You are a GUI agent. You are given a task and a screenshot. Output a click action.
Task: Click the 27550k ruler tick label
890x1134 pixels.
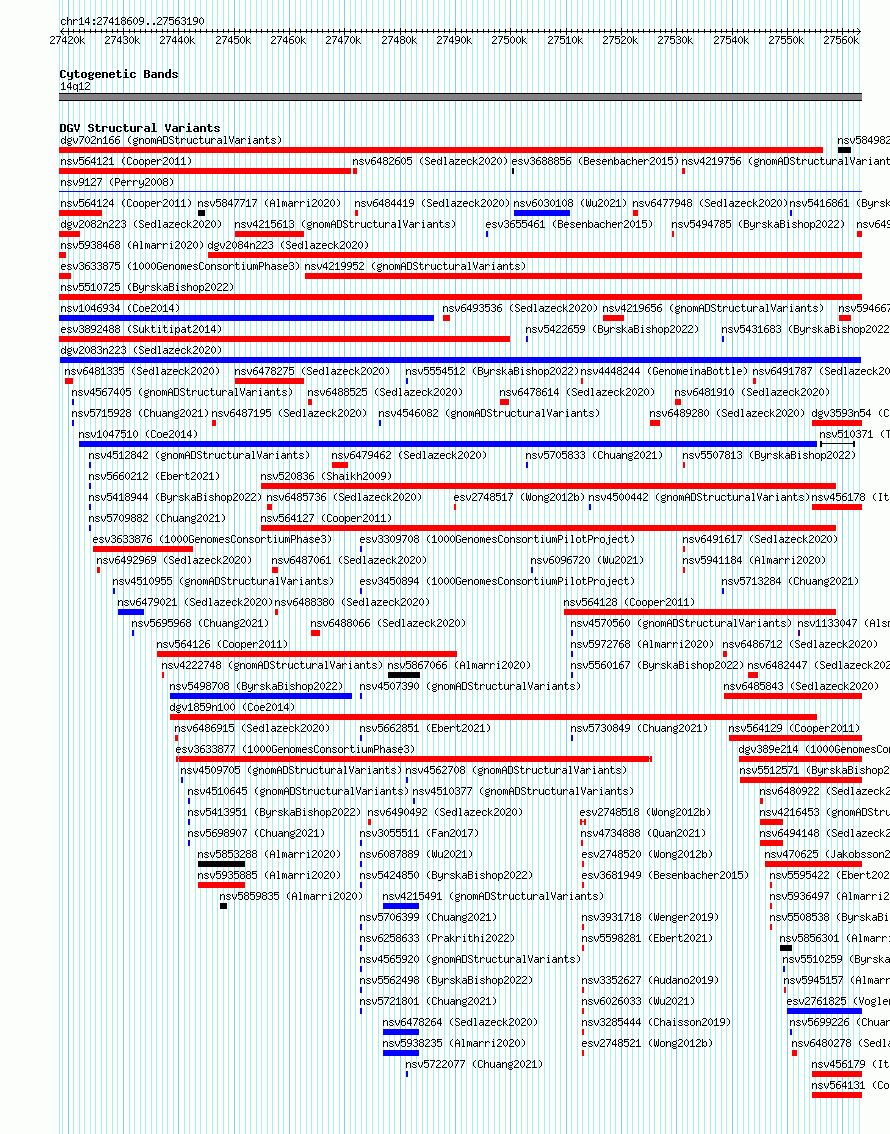(786, 40)
